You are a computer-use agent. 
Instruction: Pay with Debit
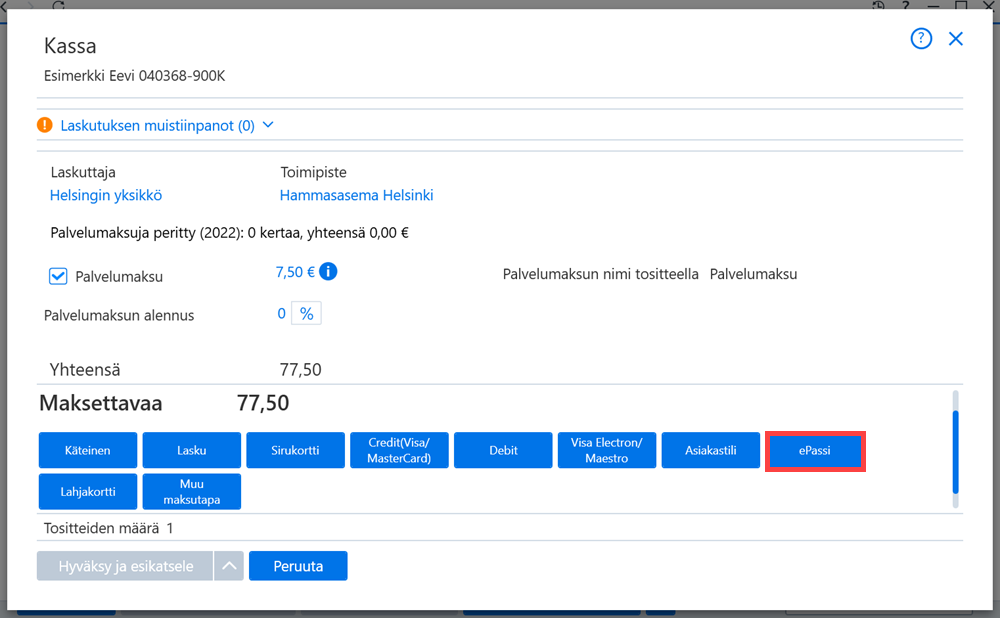click(503, 450)
